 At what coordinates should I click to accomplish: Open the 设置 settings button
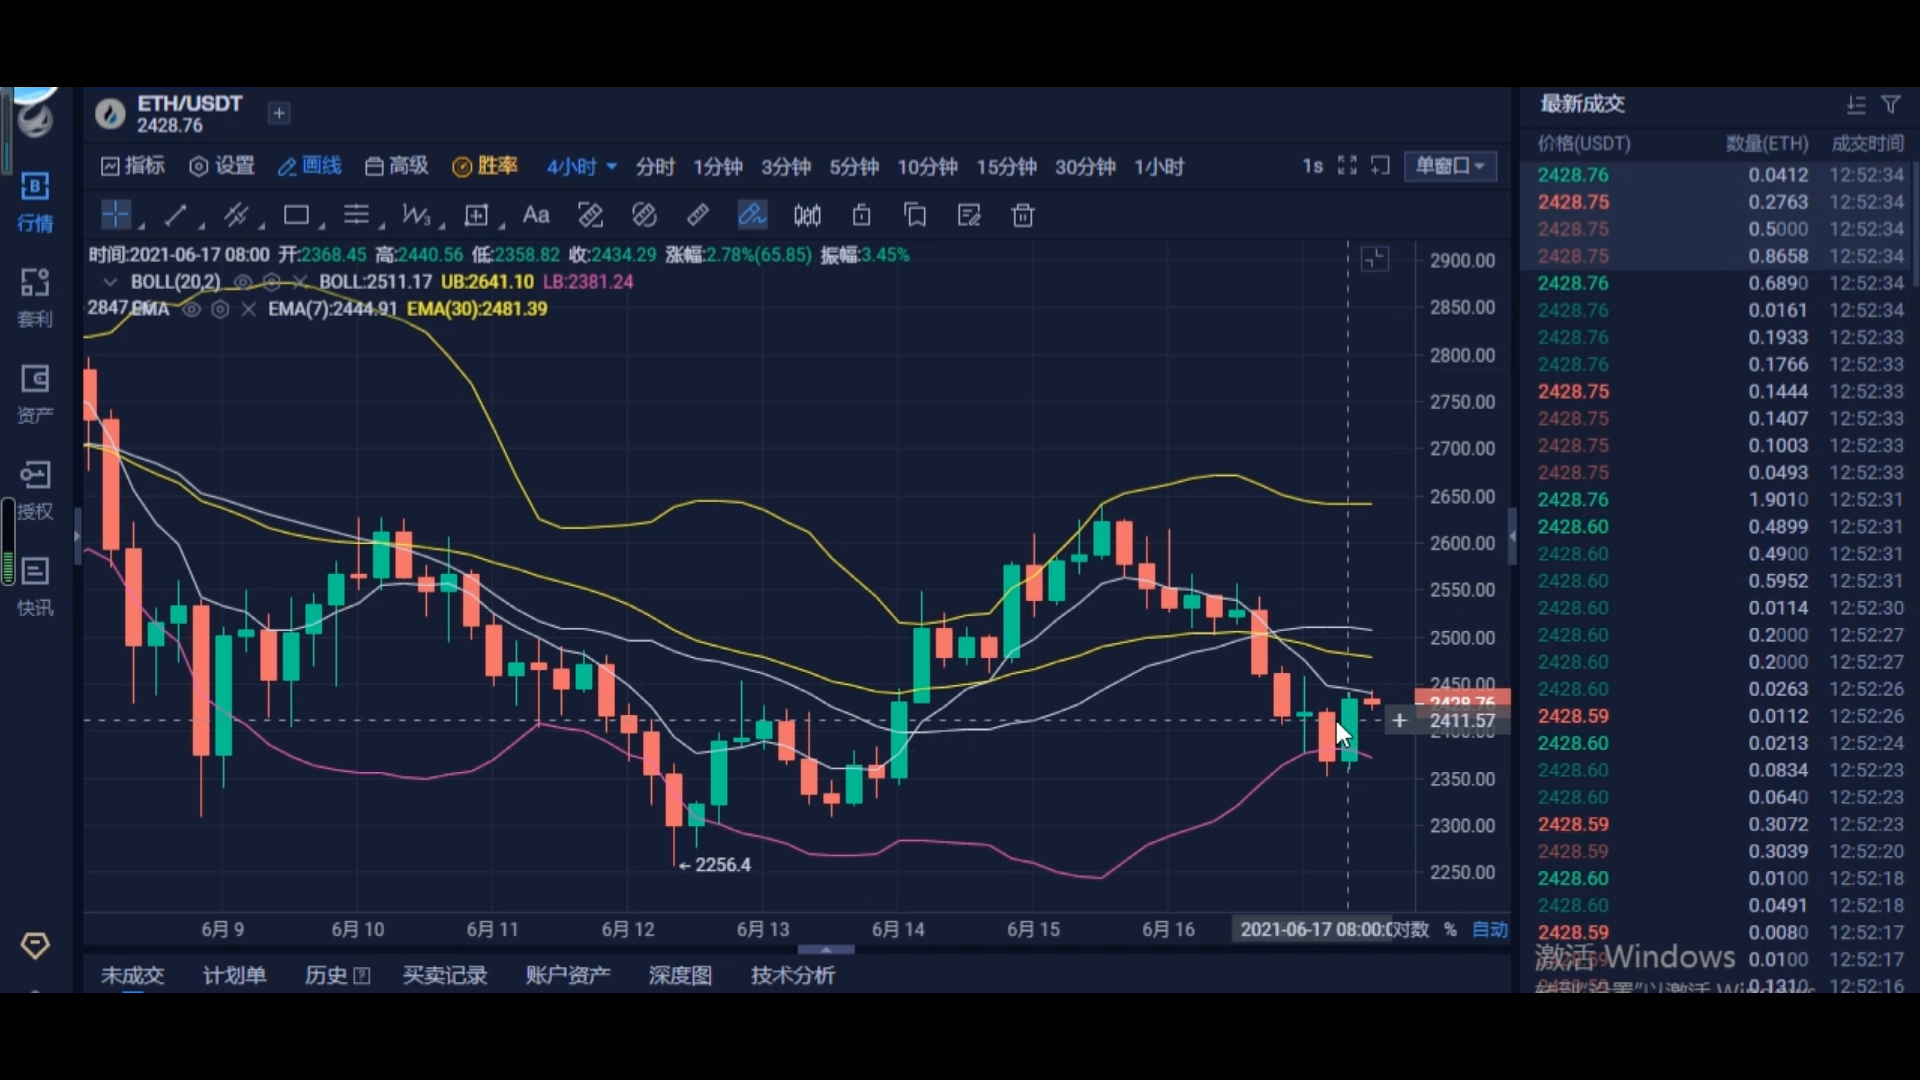click(222, 166)
